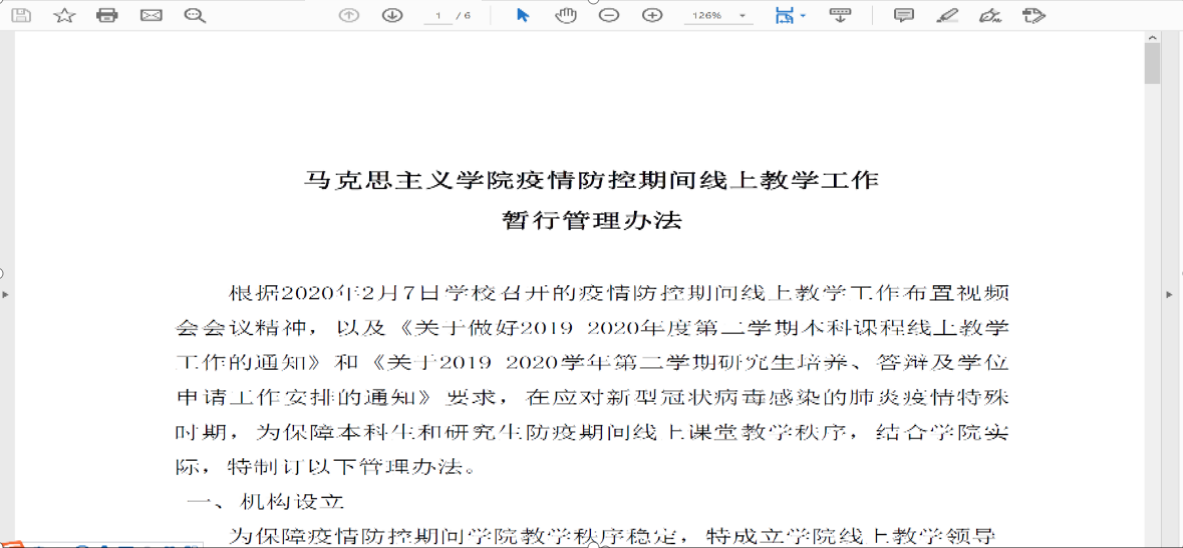The width and height of the screenshot is (1183, 548).
Task: Switch to the Hand pan tool
Action: pyautogui.click(x=566, y=15)
